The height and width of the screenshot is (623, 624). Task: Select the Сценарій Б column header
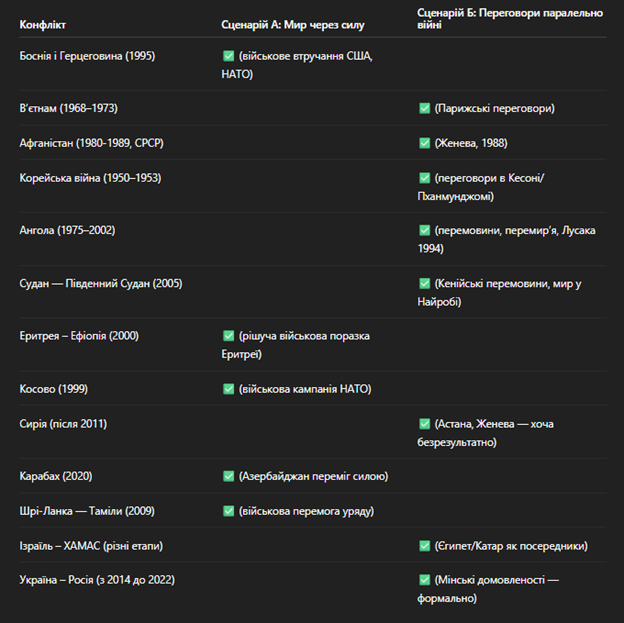tap(510, 19)
